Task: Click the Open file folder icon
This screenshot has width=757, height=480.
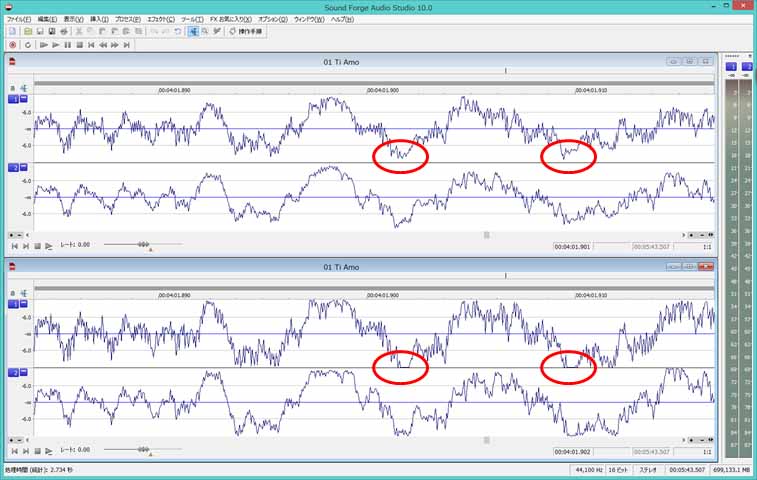Action: 28,31
